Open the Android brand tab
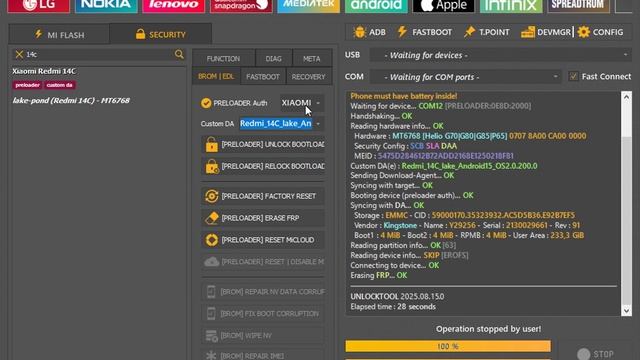Image resolution: width=640 pixels, height=360 pixels. tap(376, 6)
